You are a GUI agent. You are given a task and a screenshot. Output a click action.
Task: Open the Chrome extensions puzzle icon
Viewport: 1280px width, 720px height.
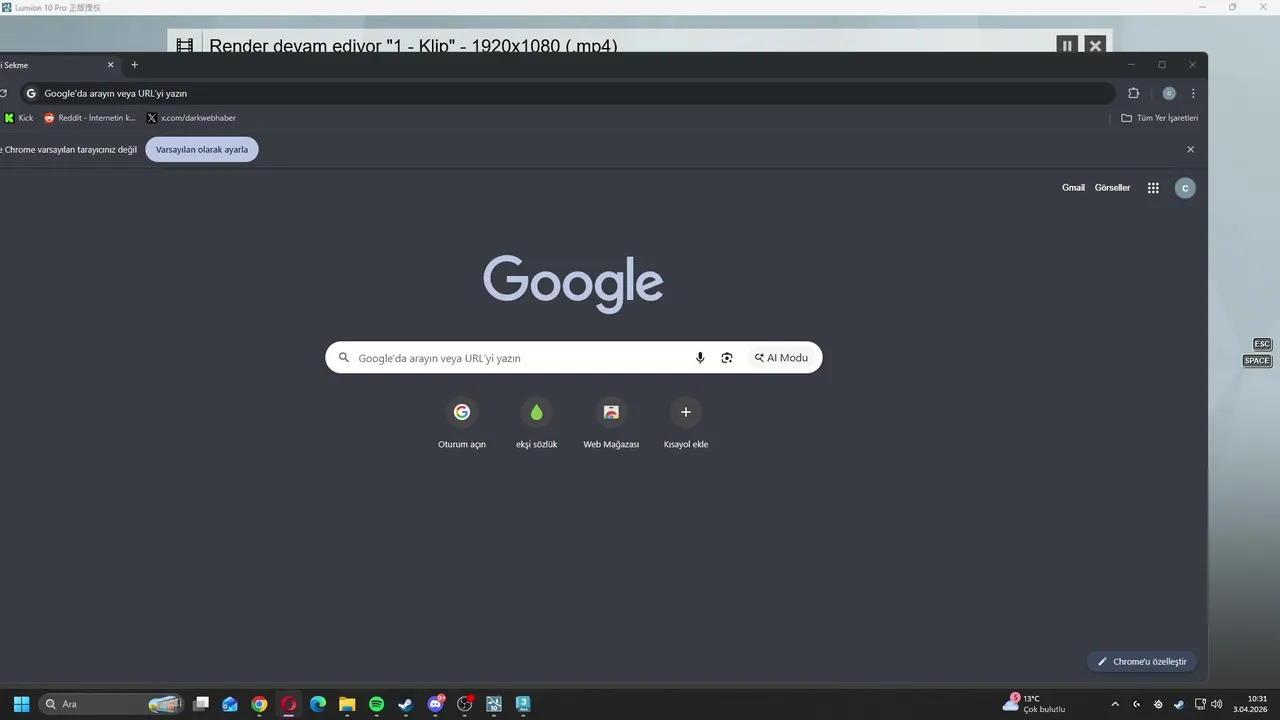[x=1133, y=93]
